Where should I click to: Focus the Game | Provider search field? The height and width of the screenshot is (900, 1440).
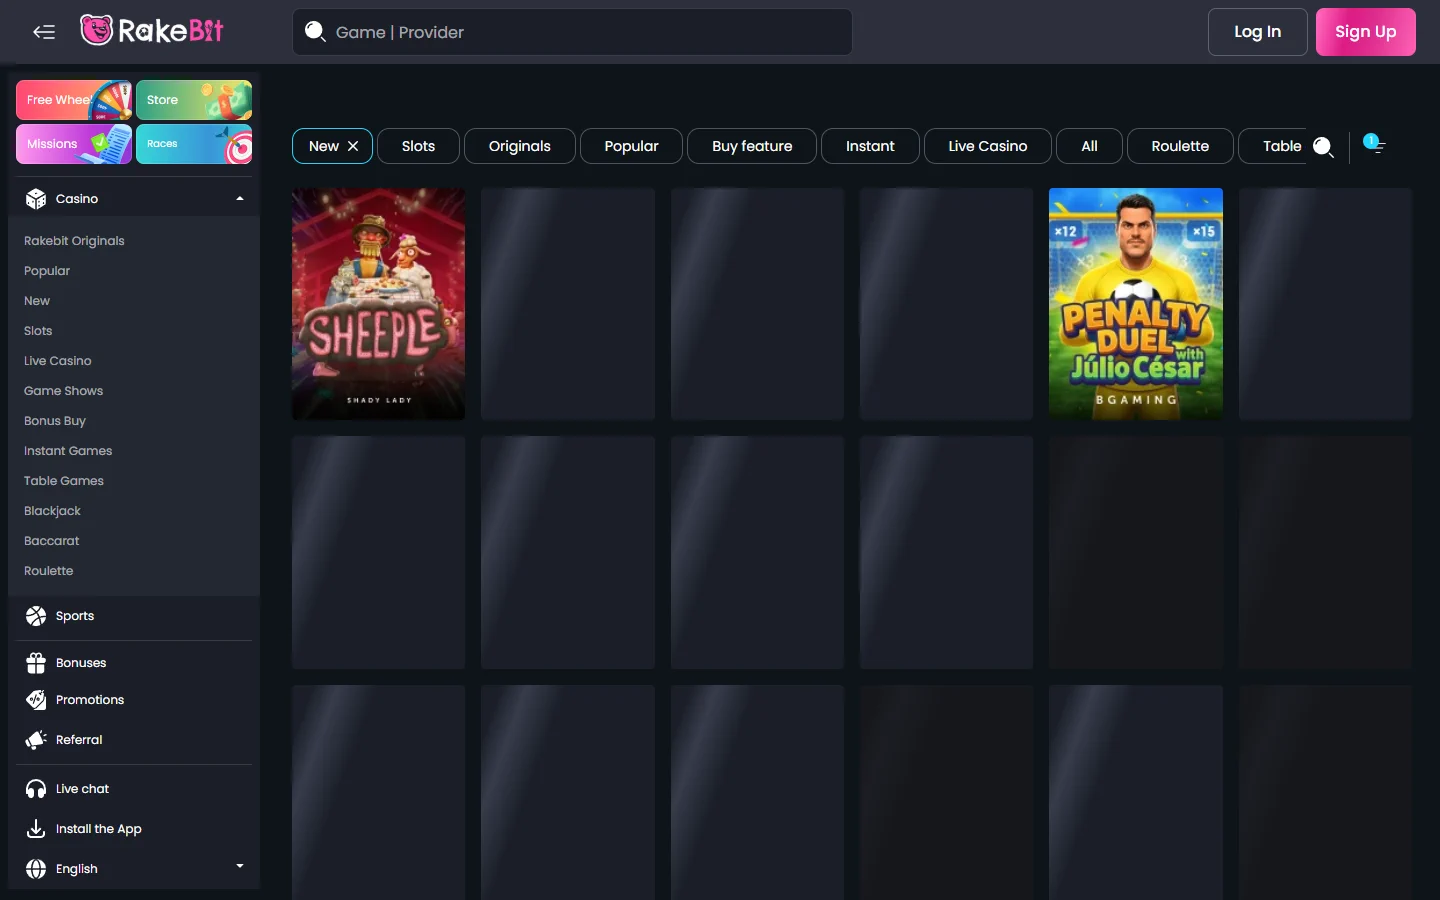[x=572, y=32]
